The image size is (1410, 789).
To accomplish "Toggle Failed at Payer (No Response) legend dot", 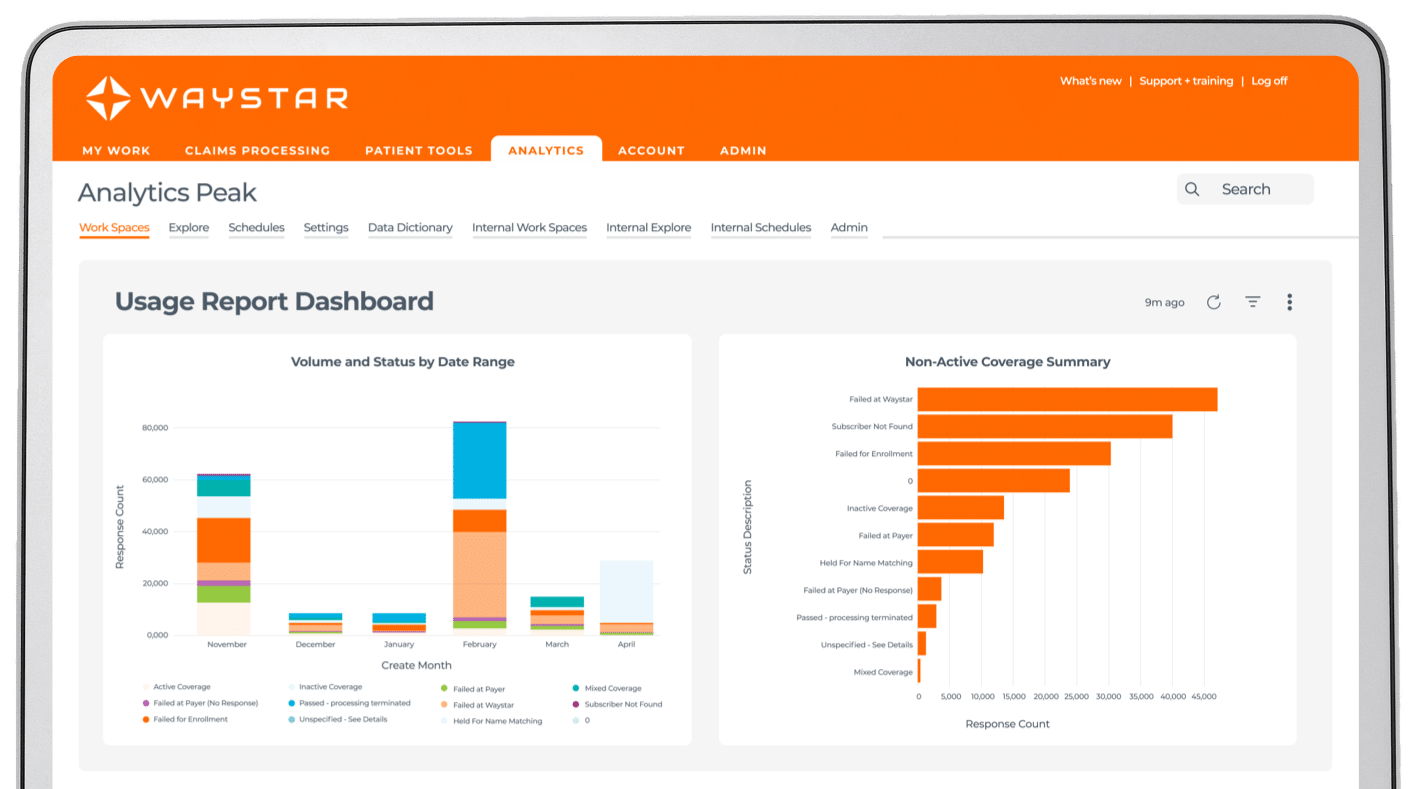I will click(x=145, y=704).
